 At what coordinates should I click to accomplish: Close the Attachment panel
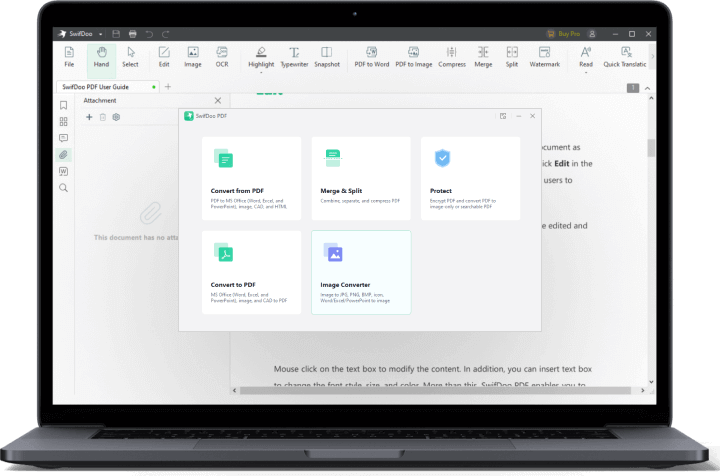point(218,101)
